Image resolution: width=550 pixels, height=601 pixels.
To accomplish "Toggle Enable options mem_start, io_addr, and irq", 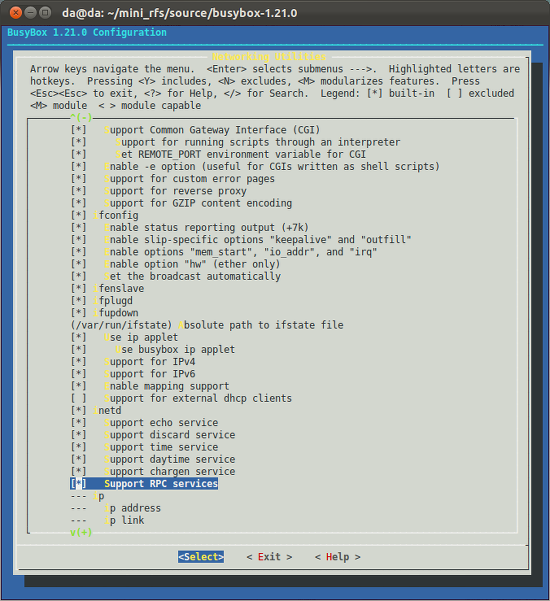I will tap(79, 252).
